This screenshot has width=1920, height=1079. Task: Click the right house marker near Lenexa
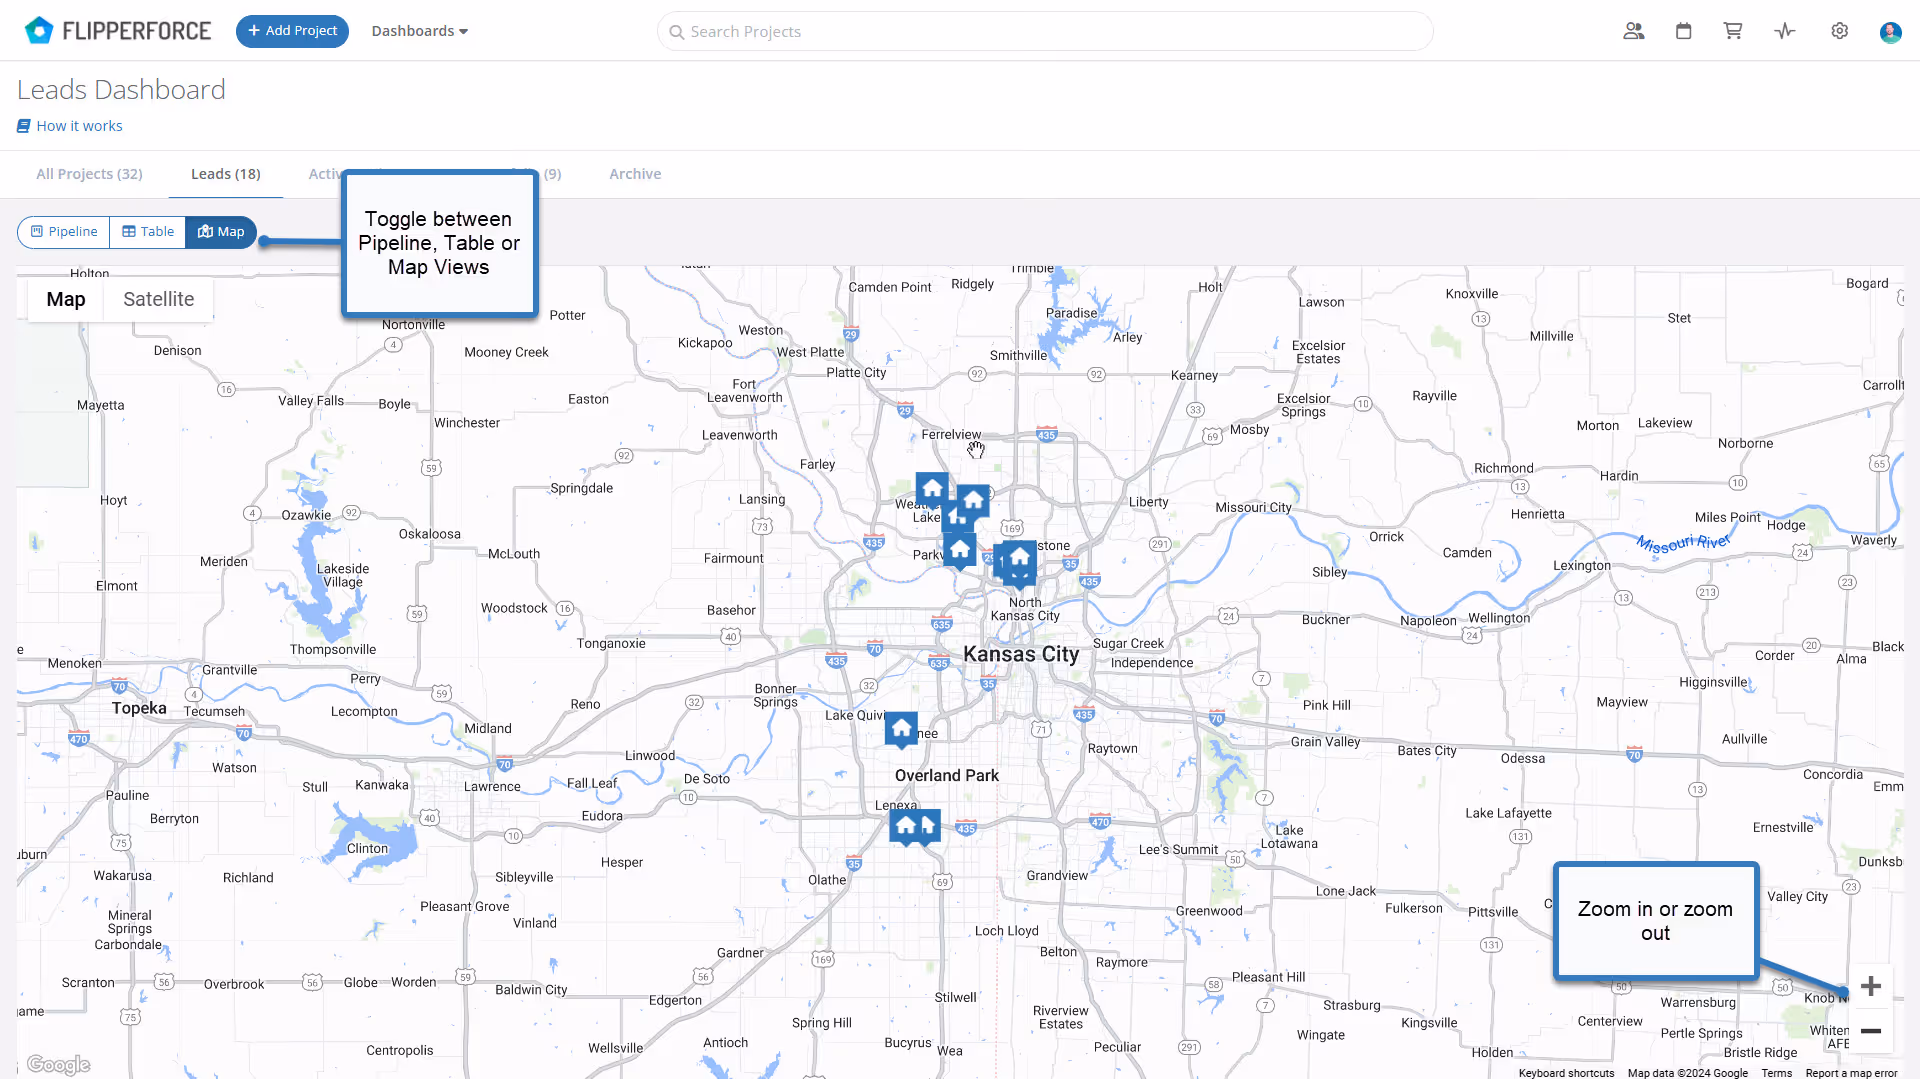point(930,827)
